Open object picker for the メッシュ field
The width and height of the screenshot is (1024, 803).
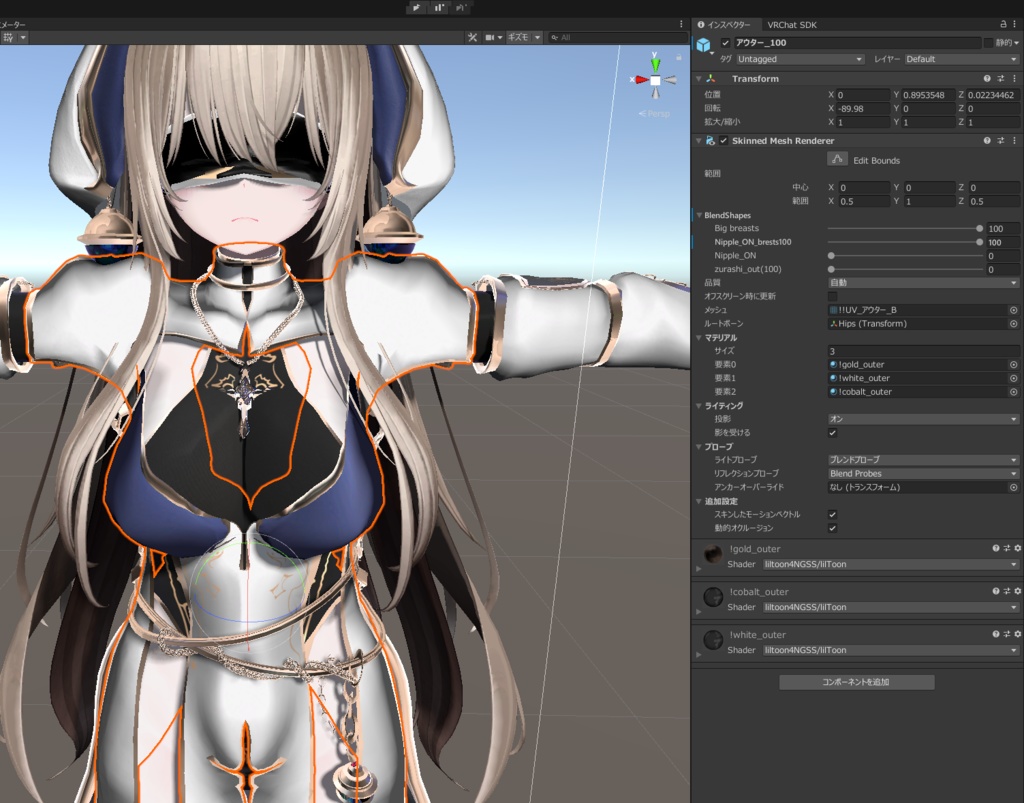pos(1014,310)
